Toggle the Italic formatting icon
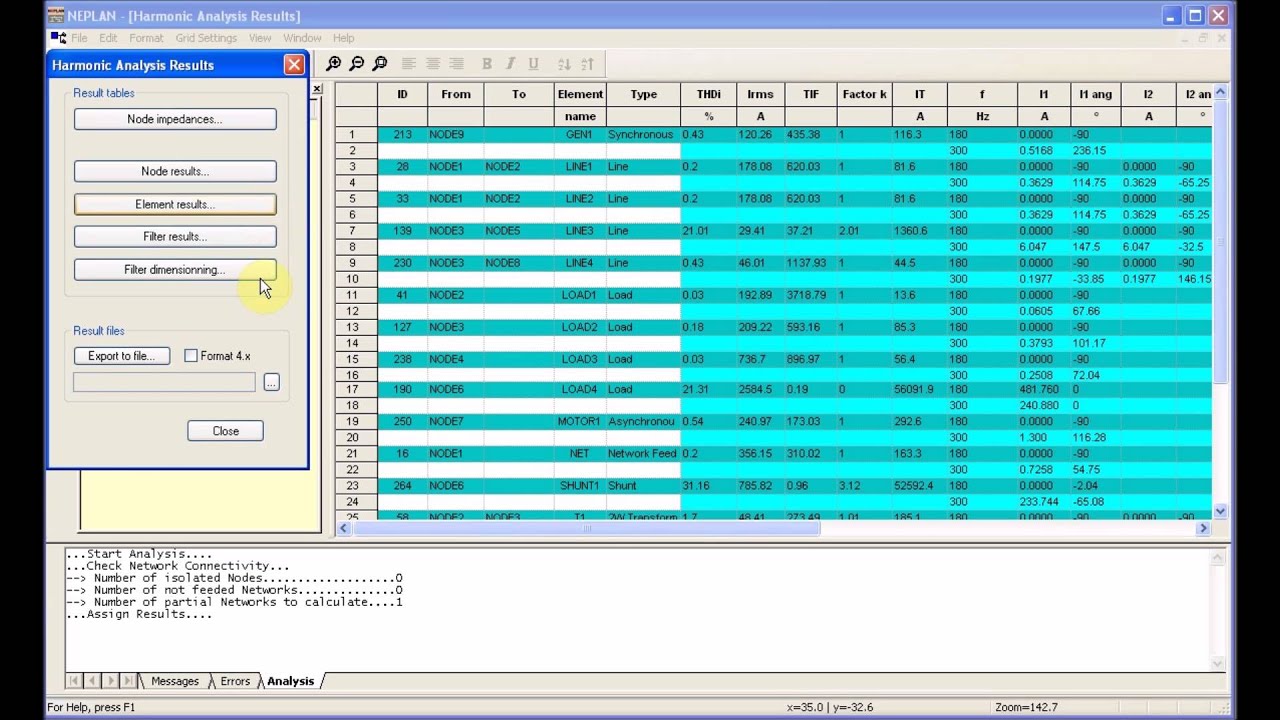Image resolution: width=1280 pixels, height=720 pixels. click(510, 64)
